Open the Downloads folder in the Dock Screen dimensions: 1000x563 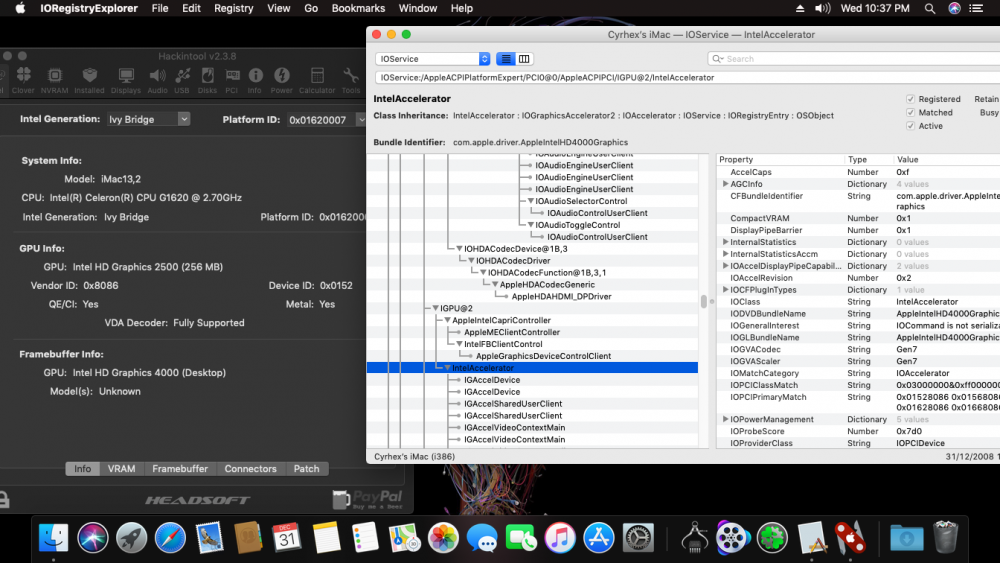point(906,537)
